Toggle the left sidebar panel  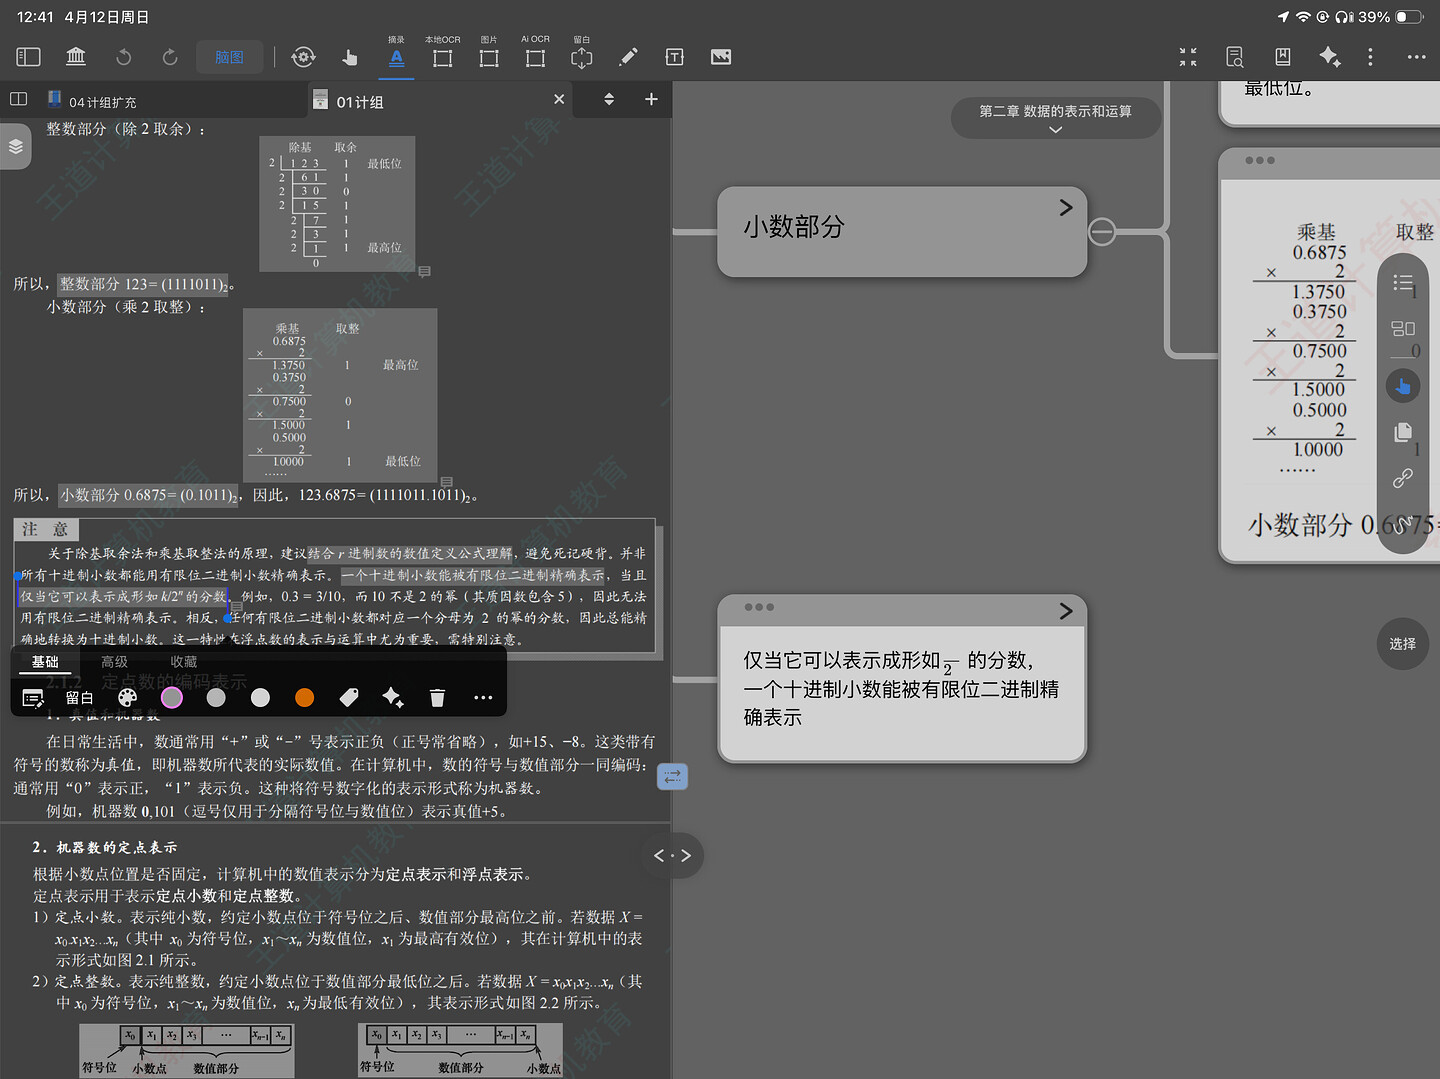coord(29,57)
